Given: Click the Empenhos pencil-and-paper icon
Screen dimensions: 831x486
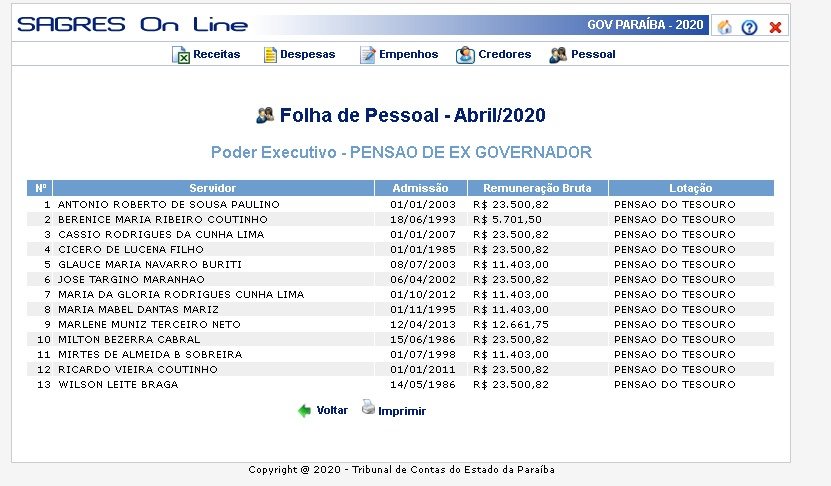Looking at the screenshot, I should click(367, 55).
